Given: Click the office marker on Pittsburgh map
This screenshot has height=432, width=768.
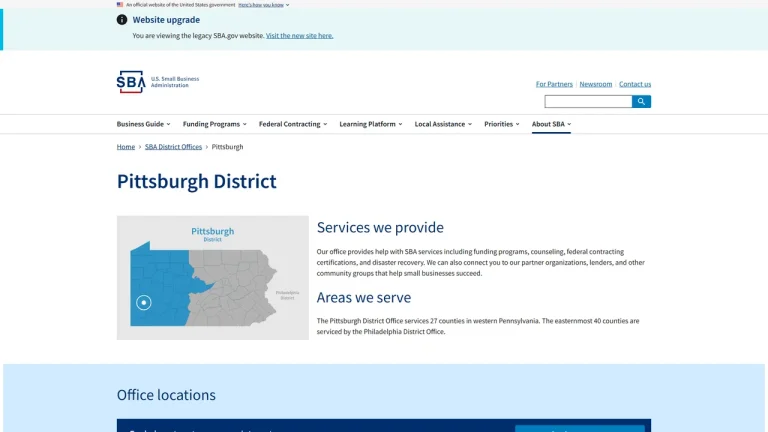Looking at the screenshot, I should coord(144,303).
